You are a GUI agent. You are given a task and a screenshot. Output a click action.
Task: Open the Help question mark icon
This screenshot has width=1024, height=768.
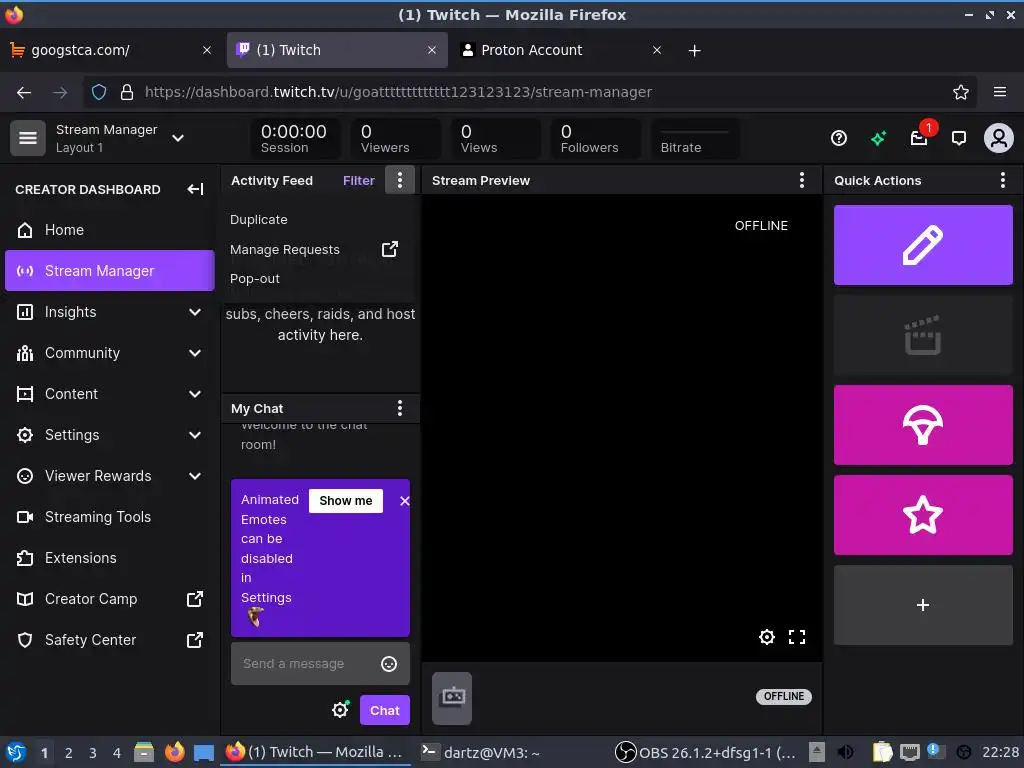click(x=839, y=138)
